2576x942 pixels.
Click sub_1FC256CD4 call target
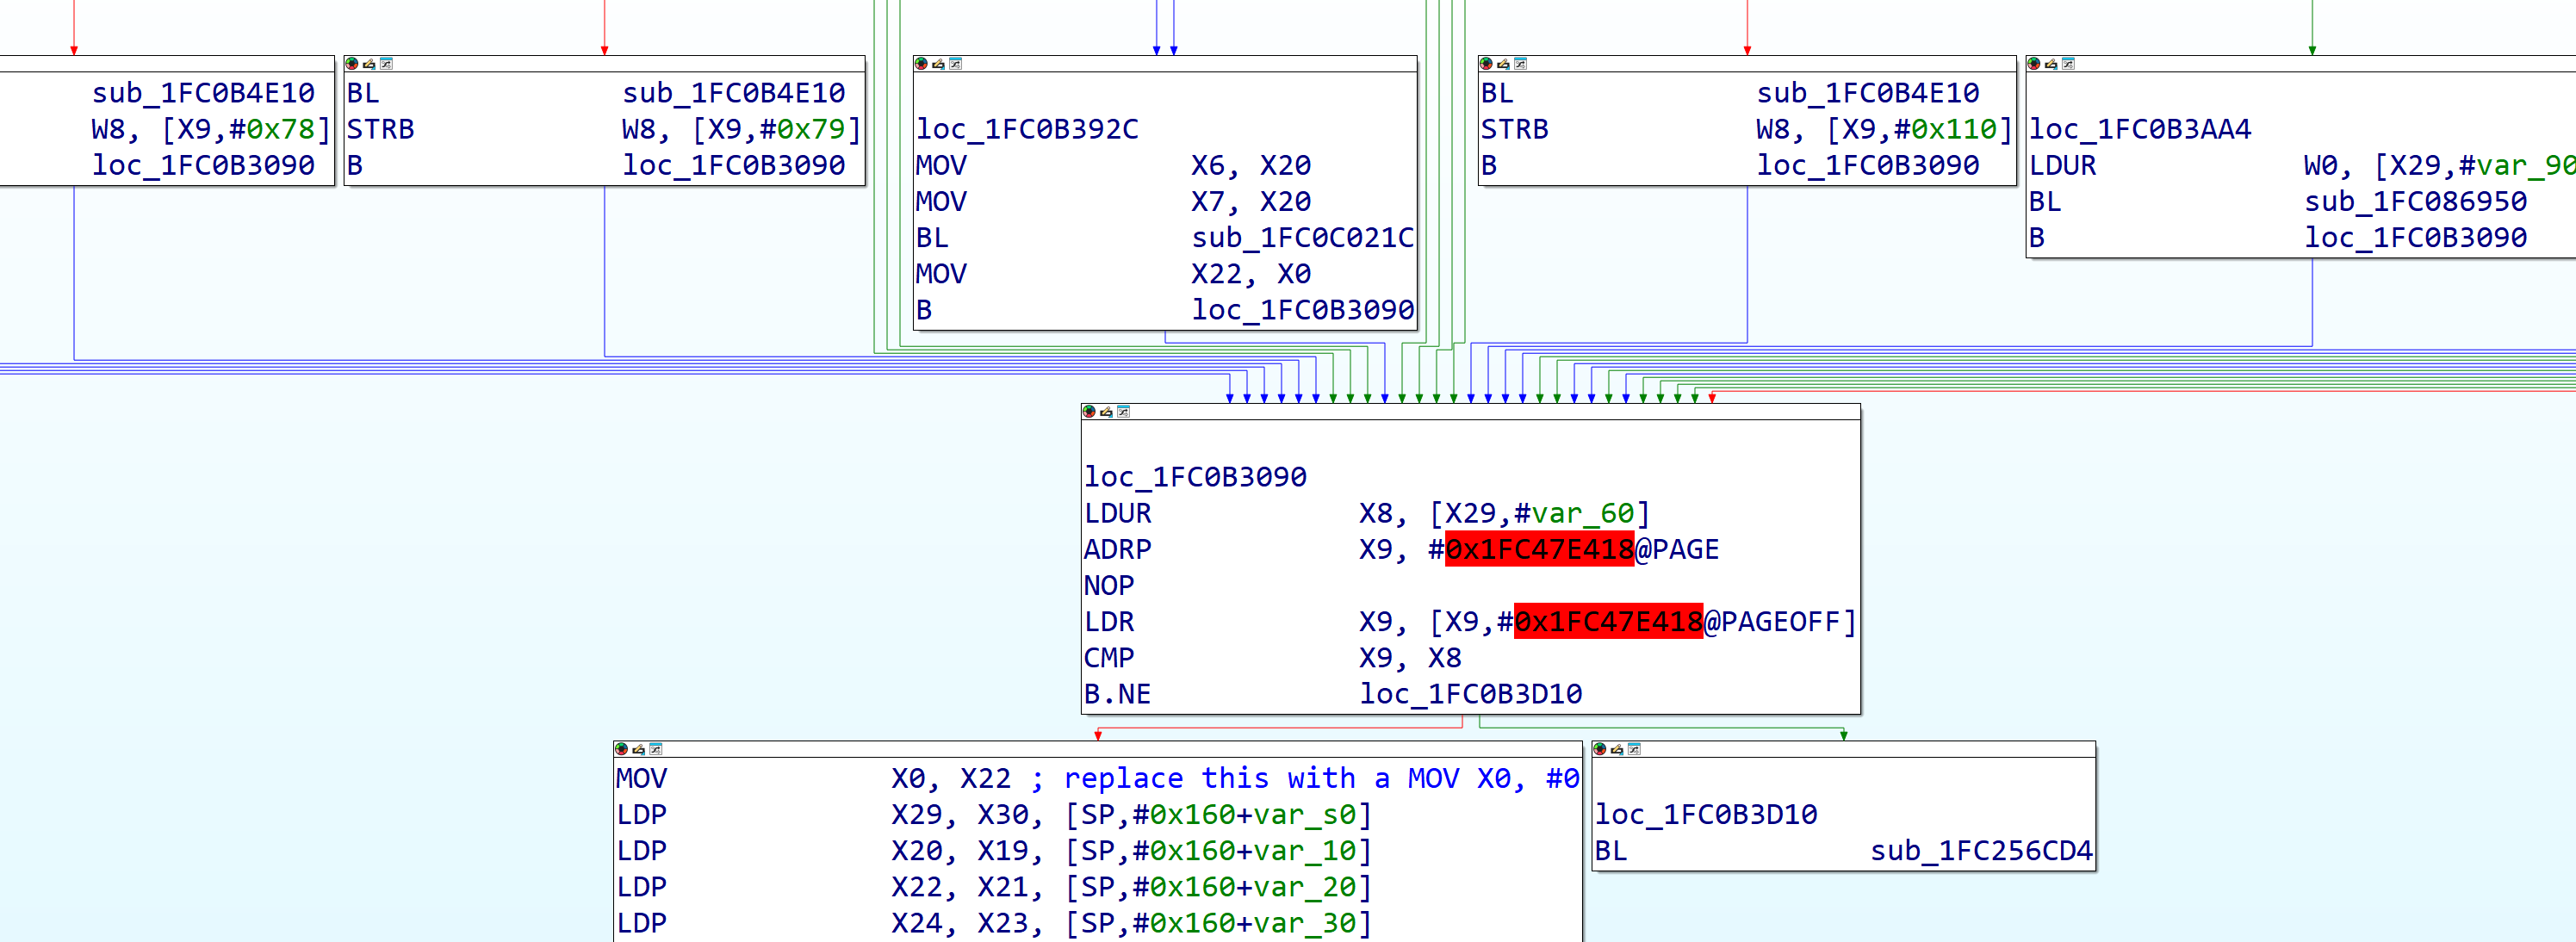(x=1980, y=851)
